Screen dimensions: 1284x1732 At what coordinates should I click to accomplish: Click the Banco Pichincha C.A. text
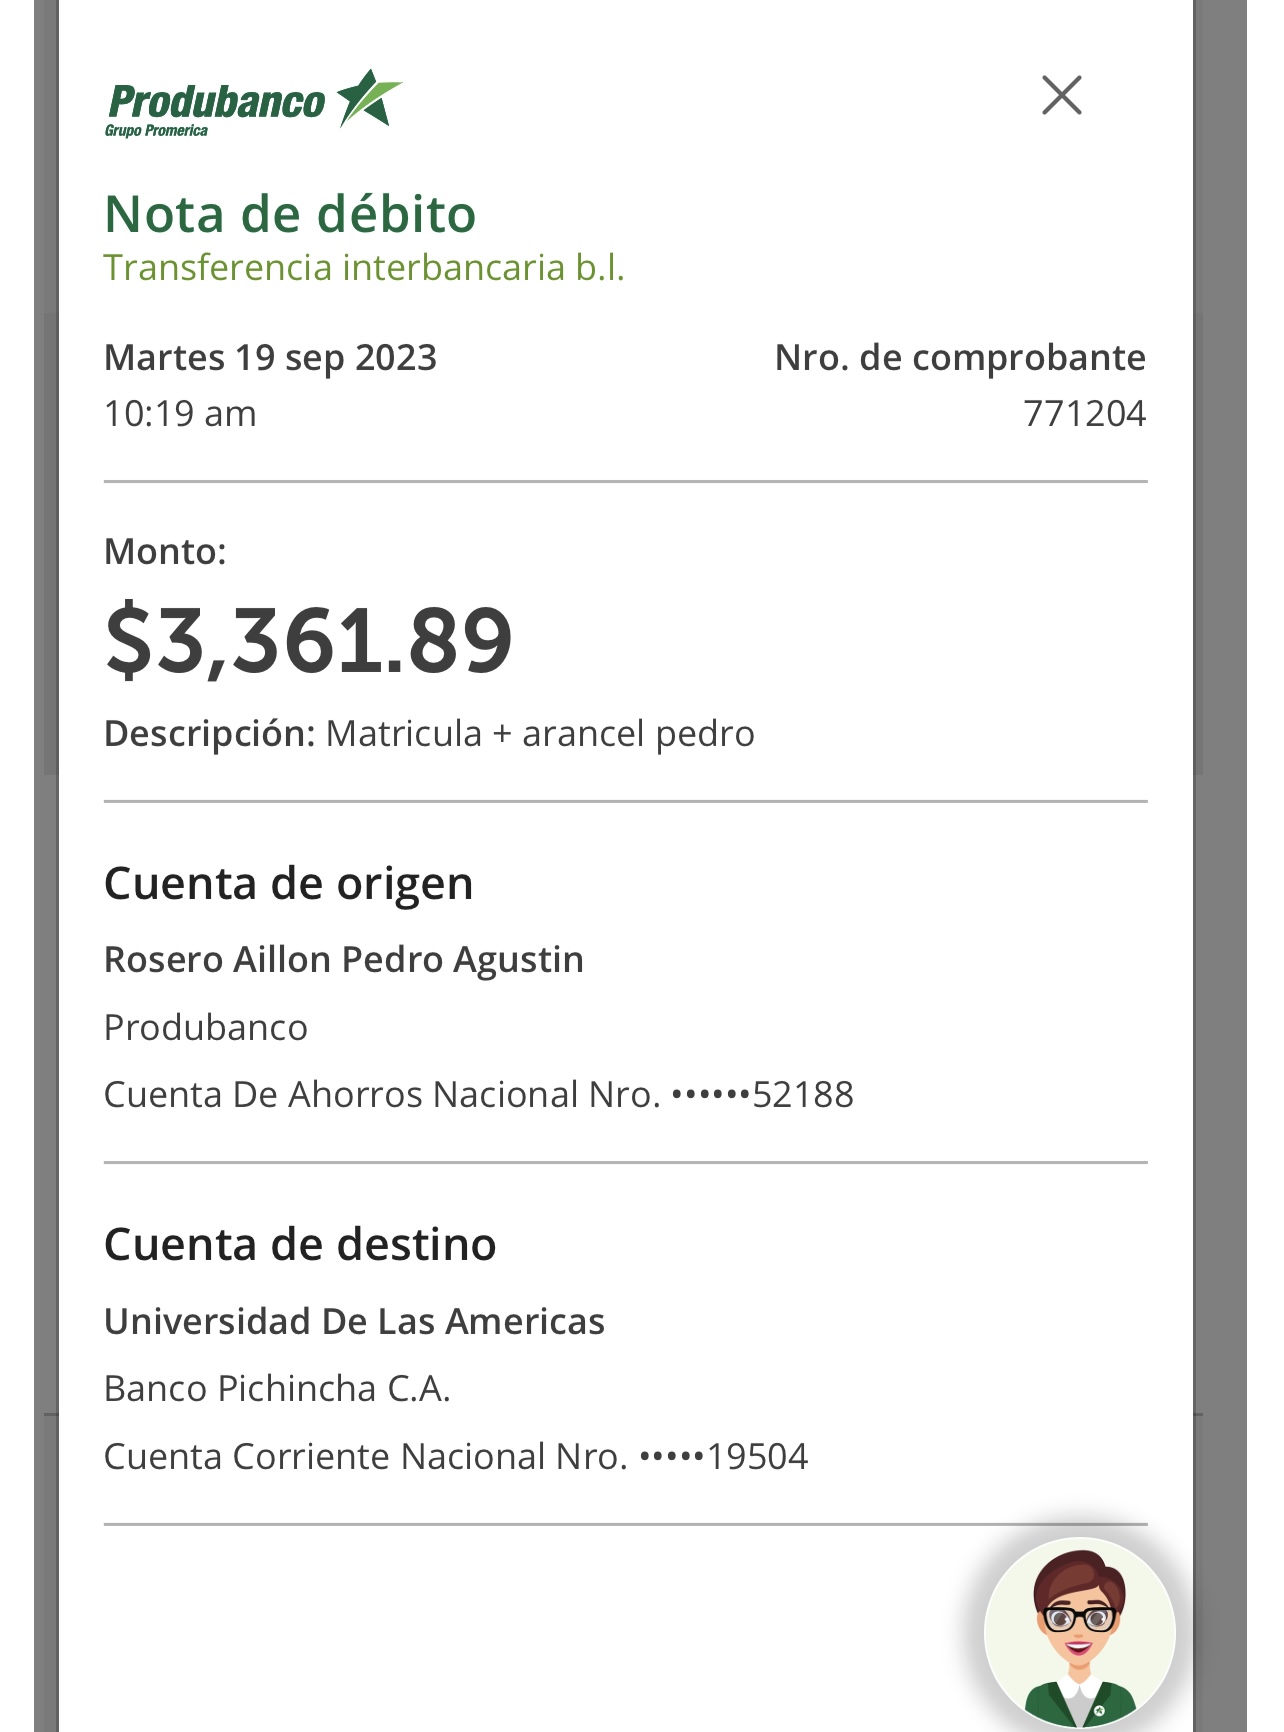[277, 1389]
